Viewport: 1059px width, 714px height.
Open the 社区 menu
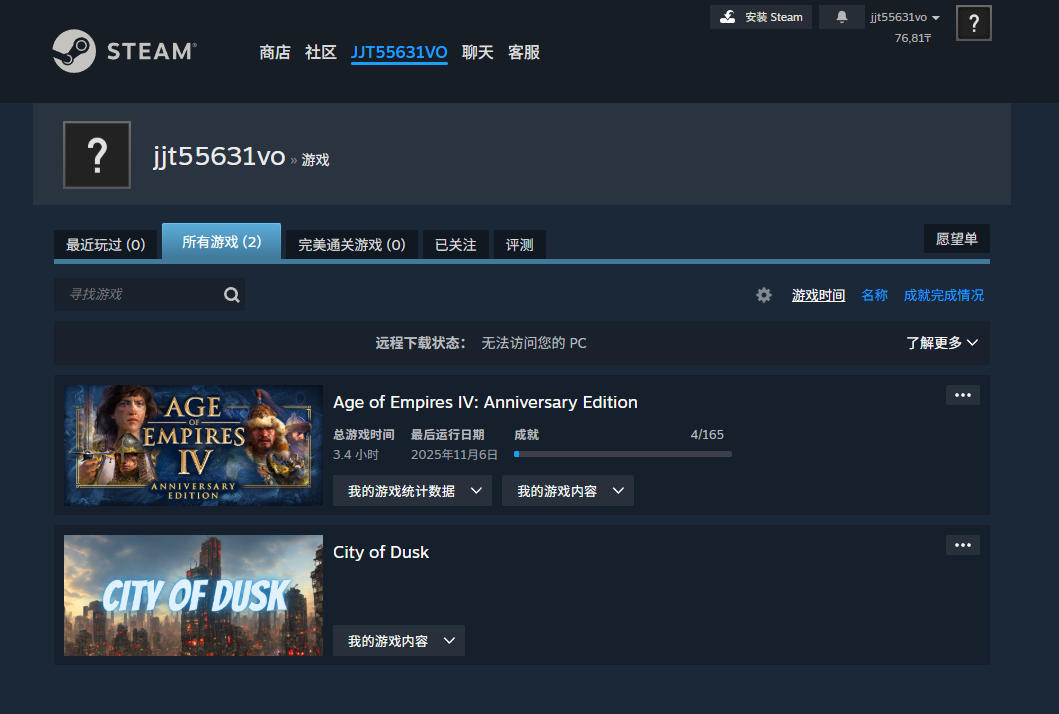point(321,52)
